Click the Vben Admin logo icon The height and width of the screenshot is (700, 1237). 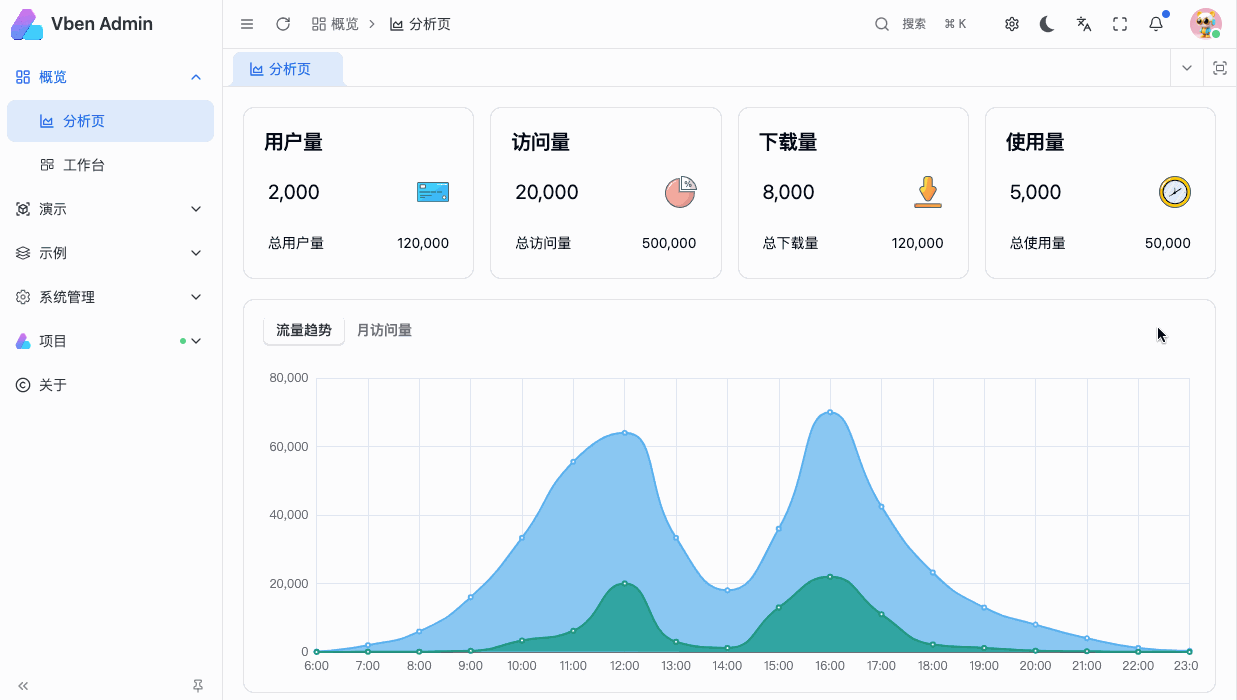(27, 24)
